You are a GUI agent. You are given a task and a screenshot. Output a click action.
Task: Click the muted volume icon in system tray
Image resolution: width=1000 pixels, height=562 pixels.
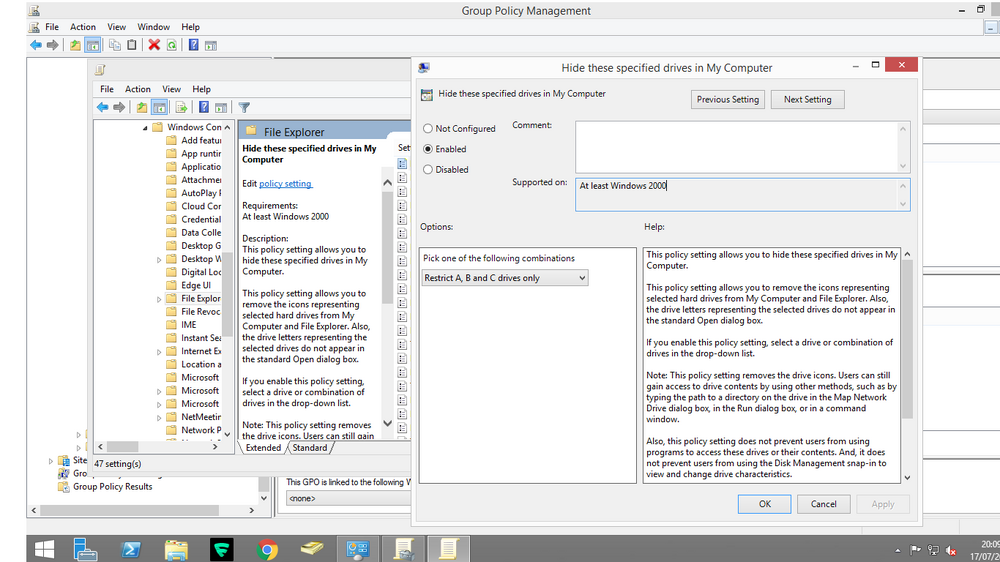pyautogui.click(x=951, y=550)
